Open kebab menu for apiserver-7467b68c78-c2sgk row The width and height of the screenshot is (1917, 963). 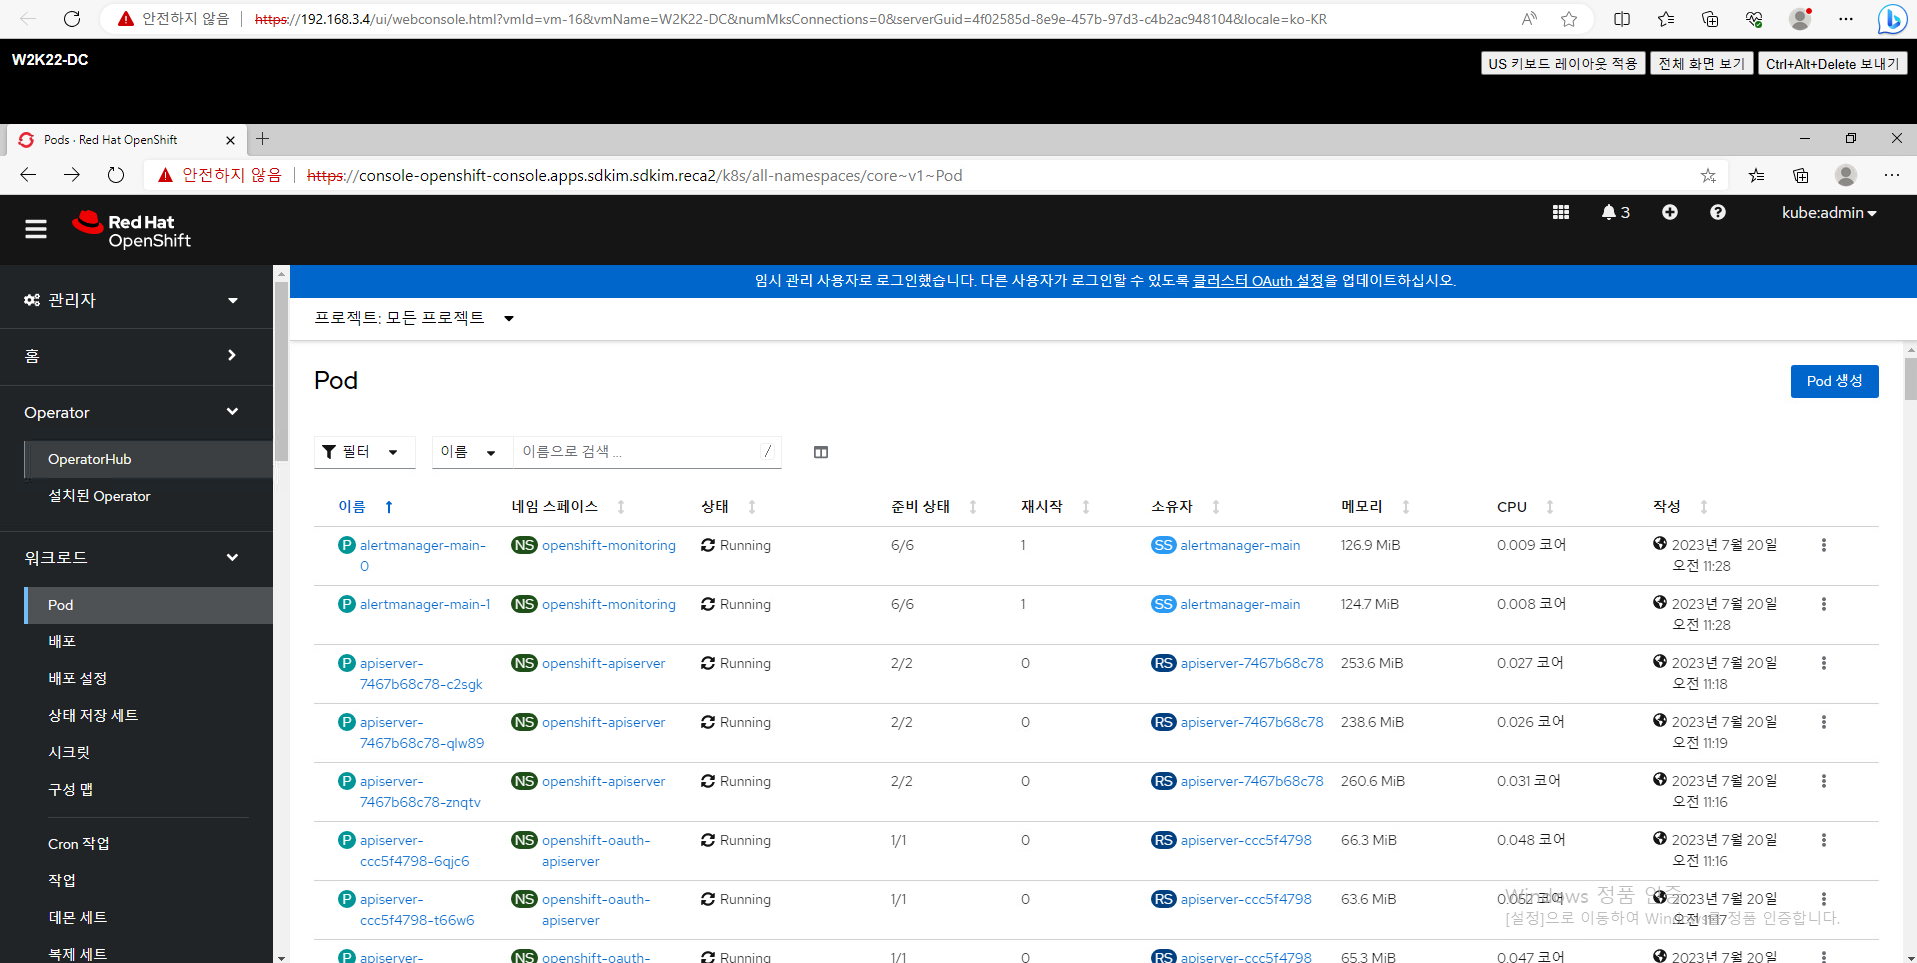point(1824,663)
